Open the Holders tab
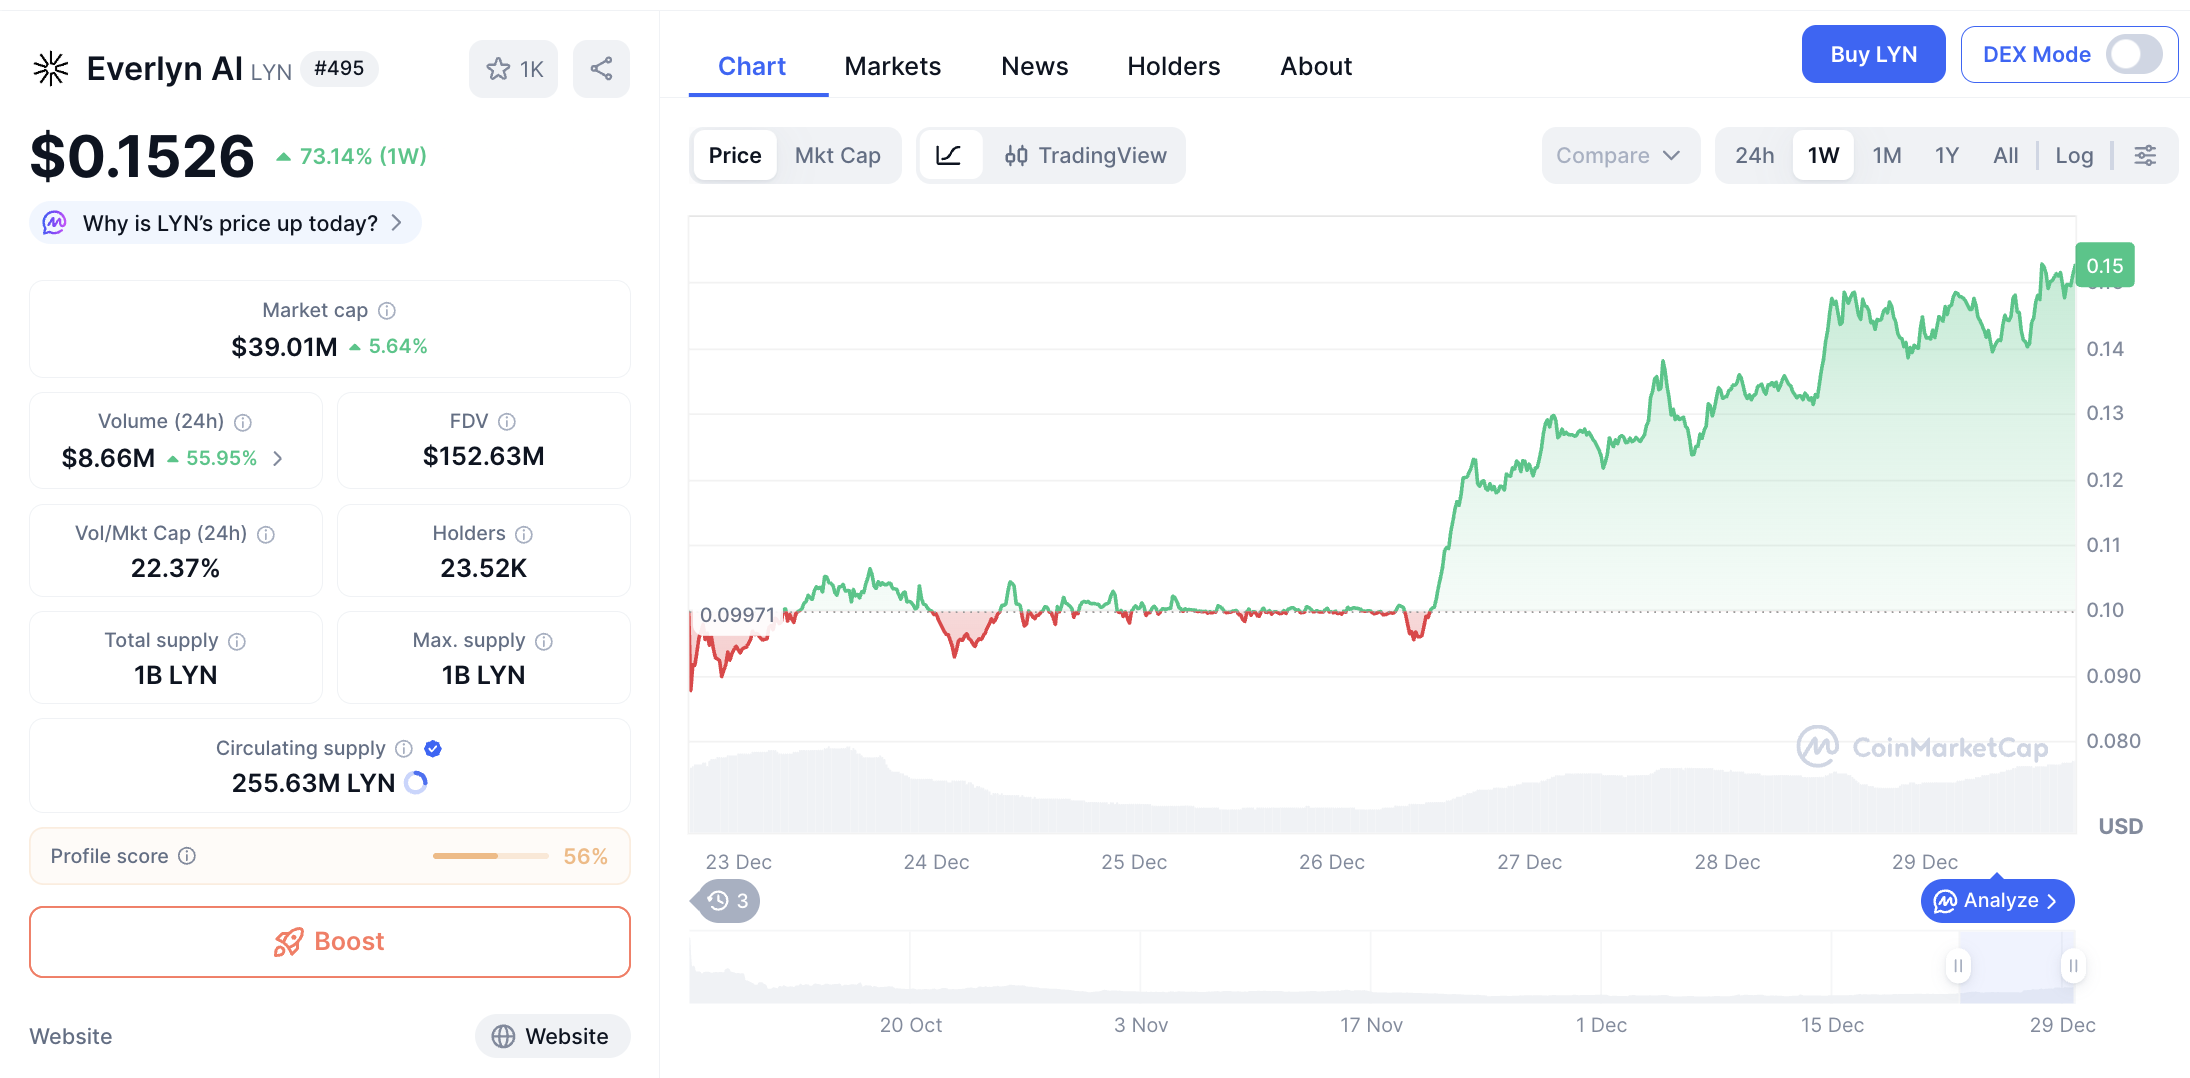Viewport: 2190px width, 1078px height. [1173, 66]
